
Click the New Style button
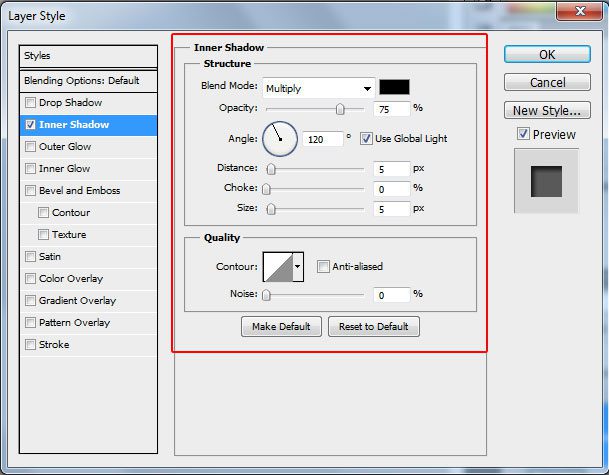coord(545,110)
